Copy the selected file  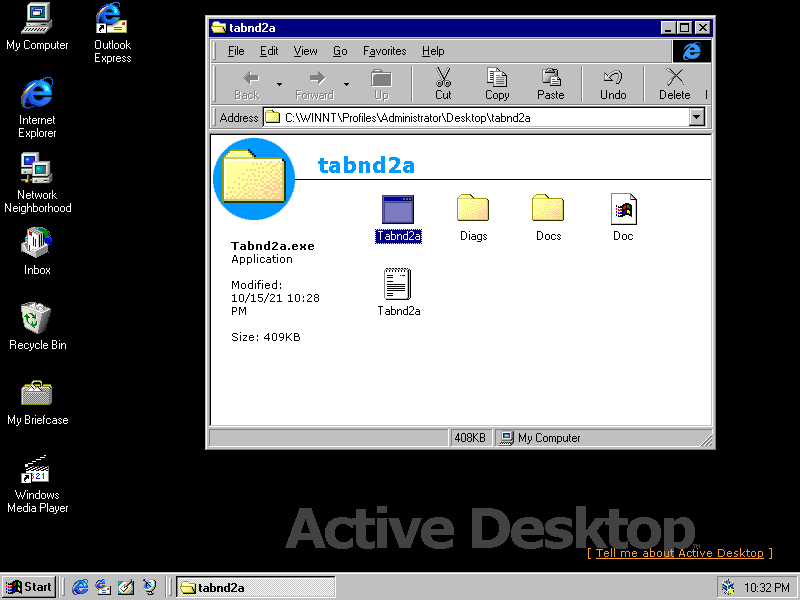click(497, 84)
